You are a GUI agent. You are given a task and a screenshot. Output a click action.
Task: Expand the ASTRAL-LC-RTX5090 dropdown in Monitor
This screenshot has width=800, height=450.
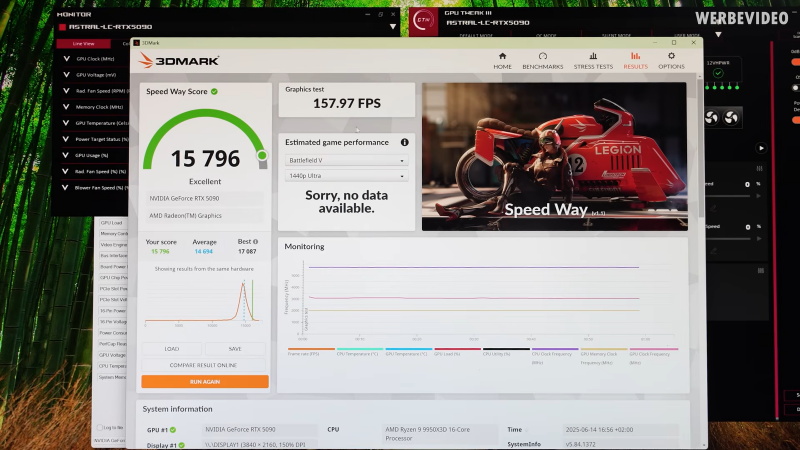click(393, 27)
